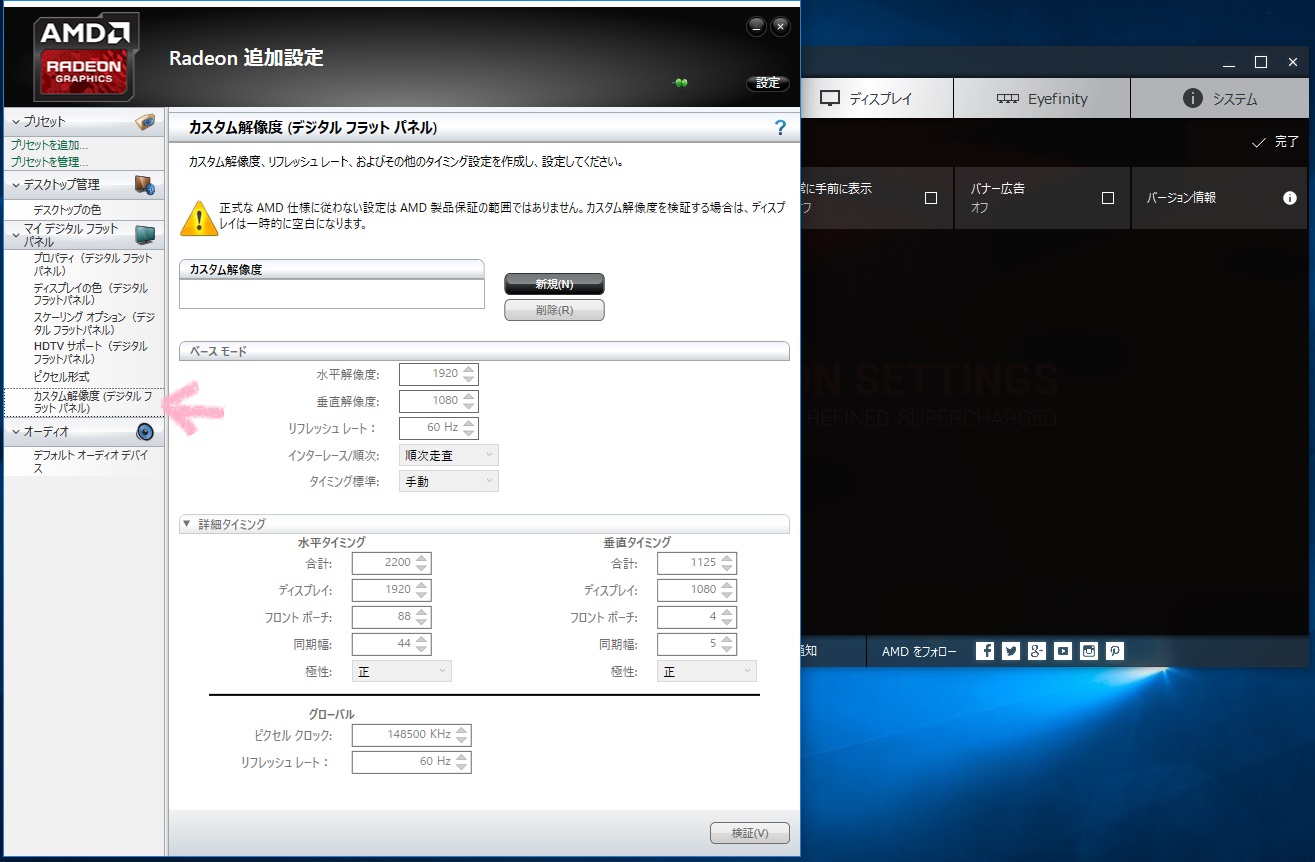Switch to the システム tab
1315x862 pixels.
pos(1220,99)
